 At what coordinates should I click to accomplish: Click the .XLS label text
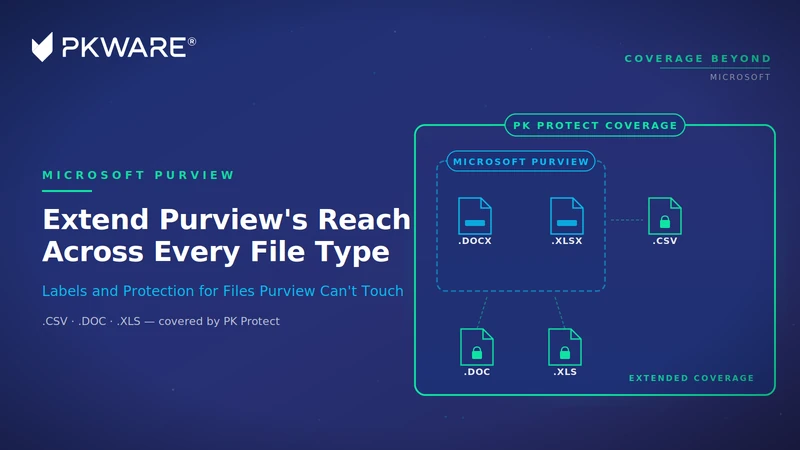point(565,372)
